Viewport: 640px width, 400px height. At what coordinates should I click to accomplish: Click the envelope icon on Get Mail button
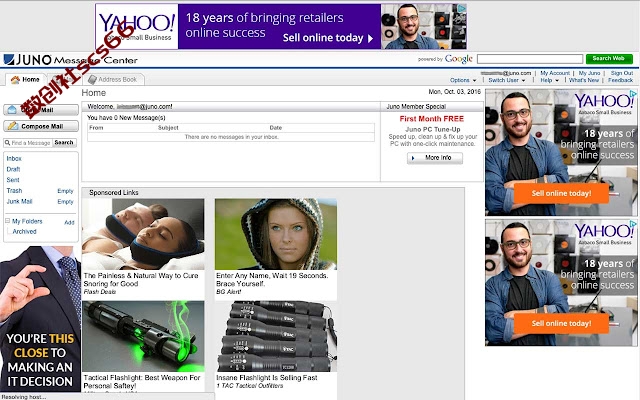click(x=12, y=110)
